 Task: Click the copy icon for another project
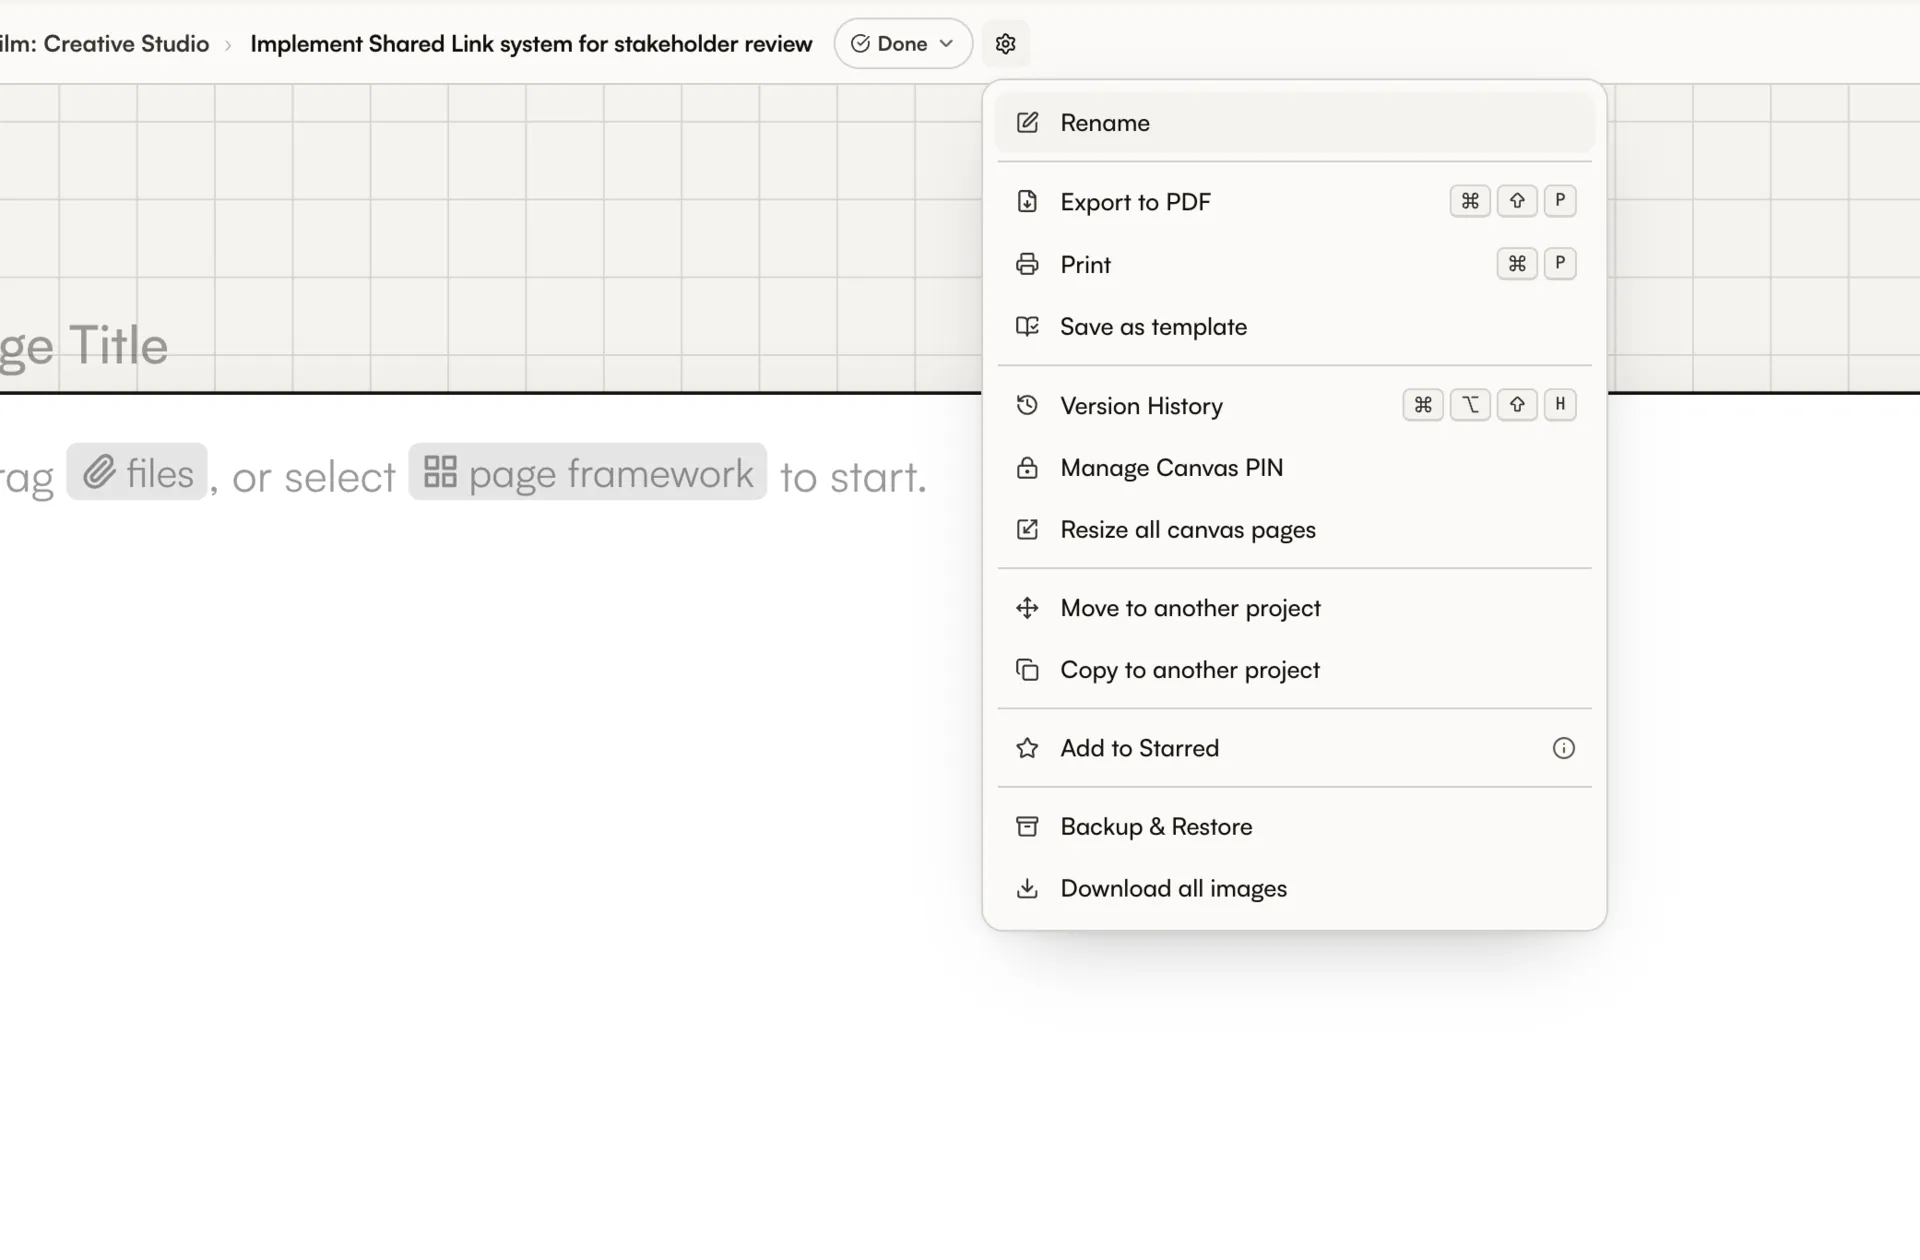point(1027,670)
